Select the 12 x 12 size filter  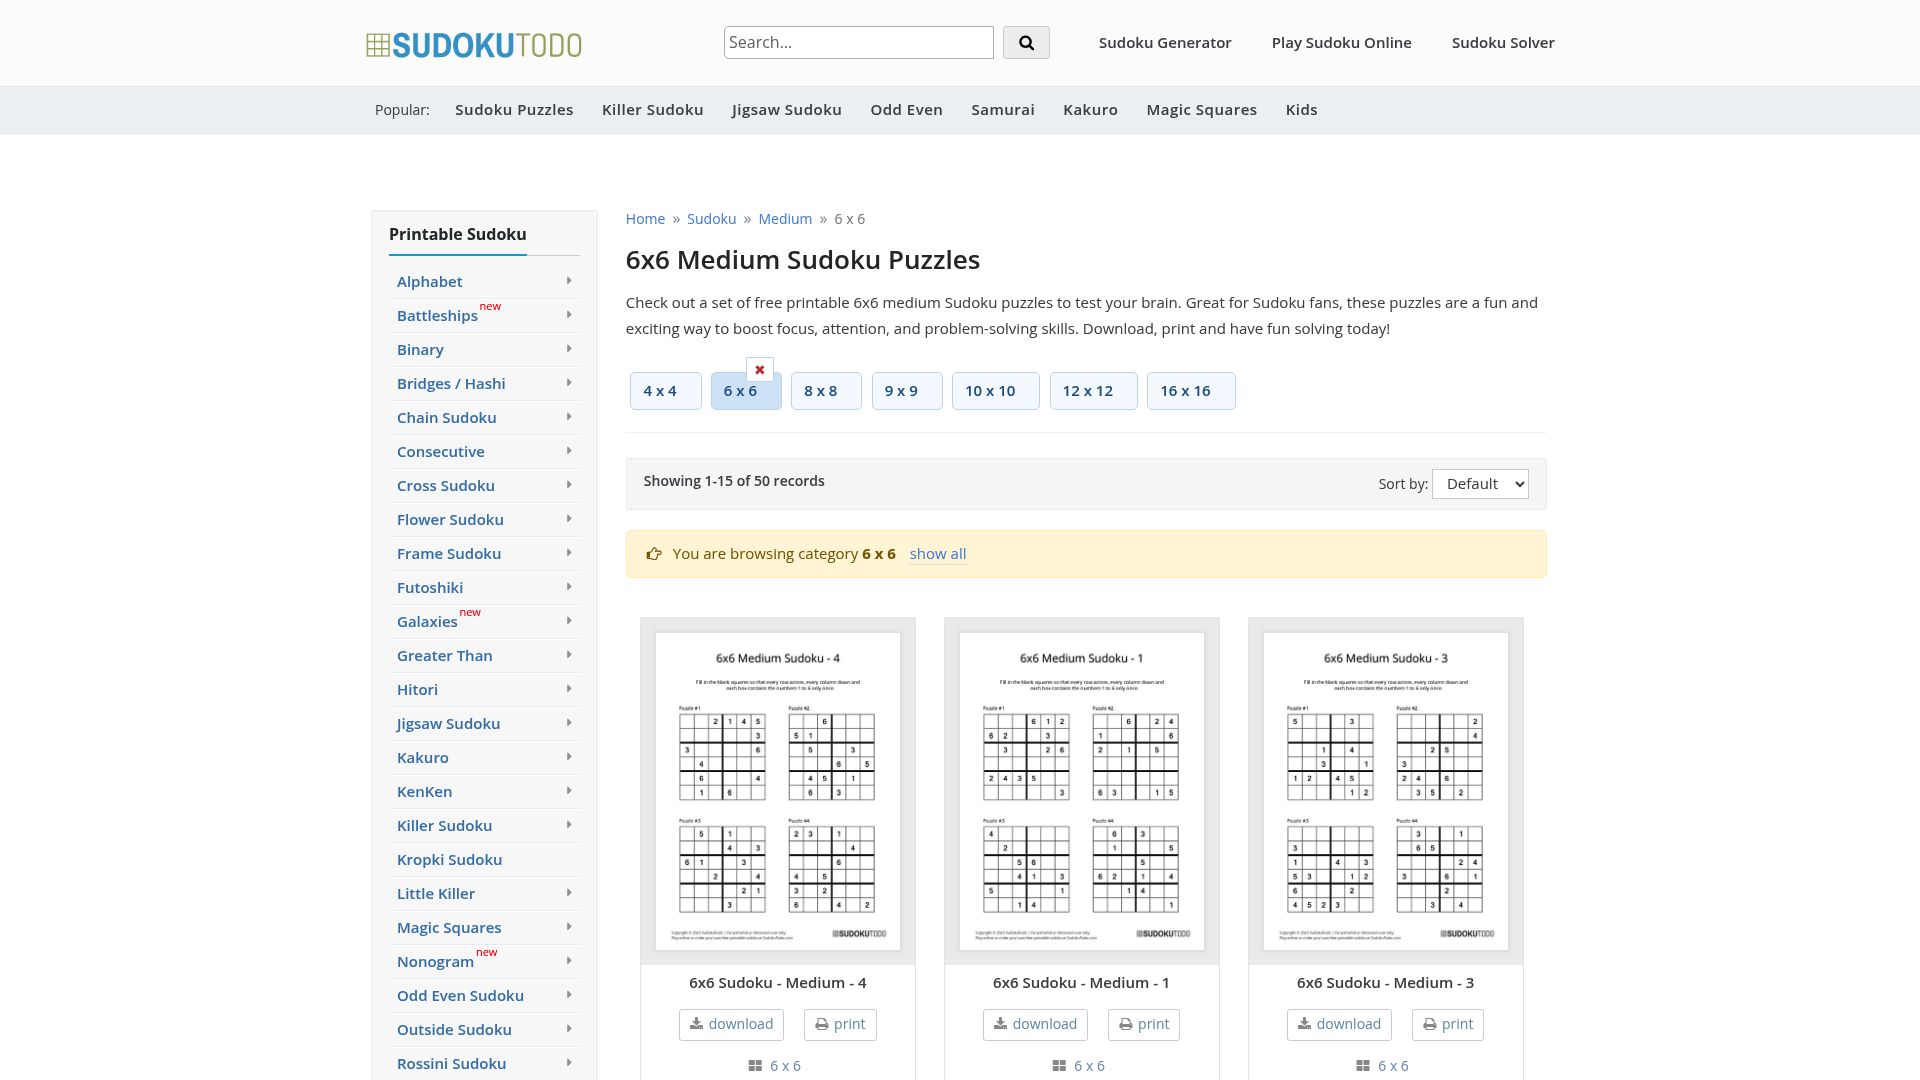click(1093, 391)
